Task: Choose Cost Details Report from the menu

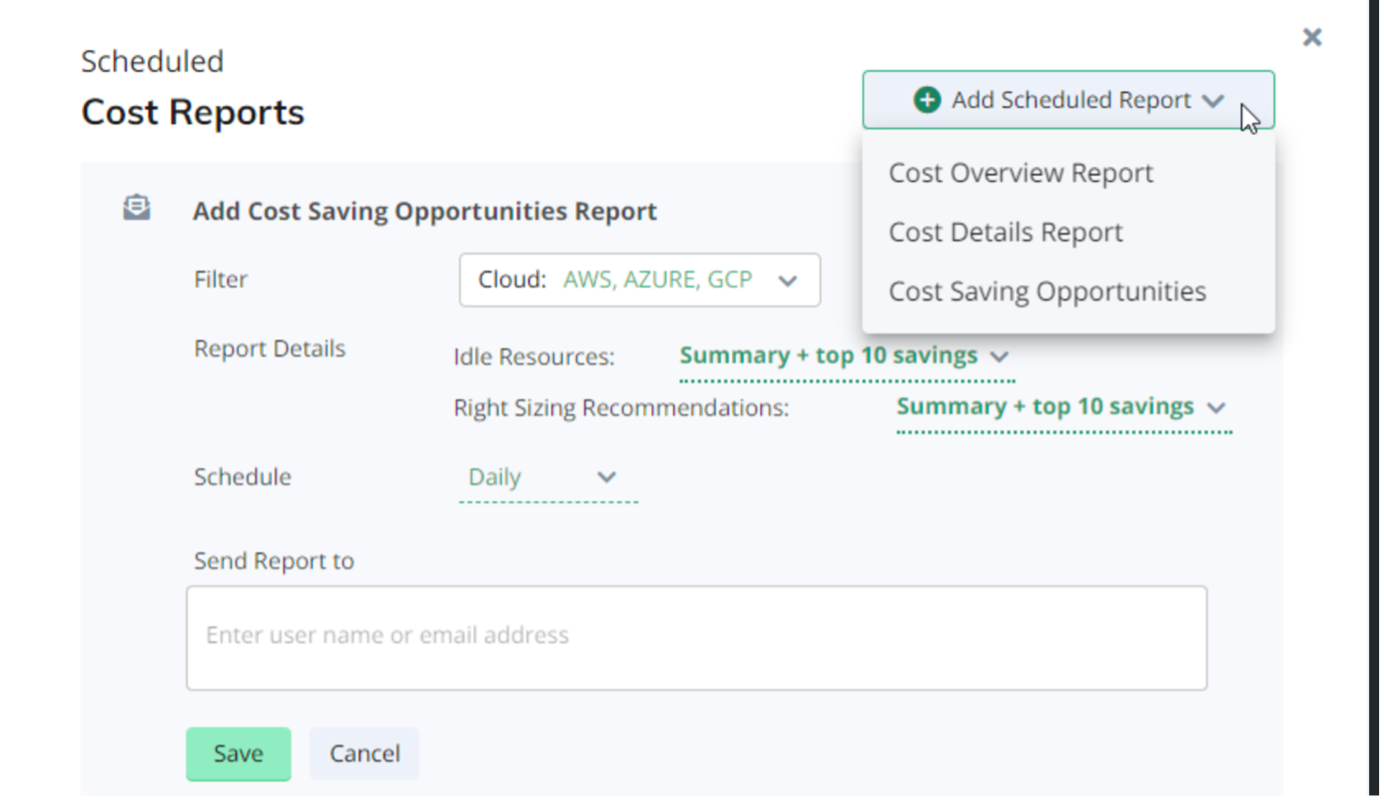Action: click(x=1006, y=232)
